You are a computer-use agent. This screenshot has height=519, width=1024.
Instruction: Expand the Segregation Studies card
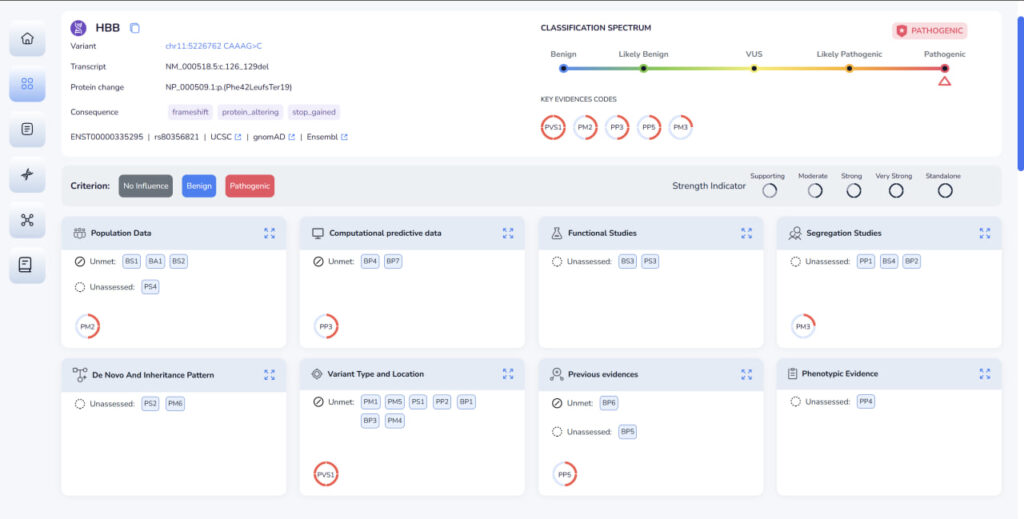[985, 233]
